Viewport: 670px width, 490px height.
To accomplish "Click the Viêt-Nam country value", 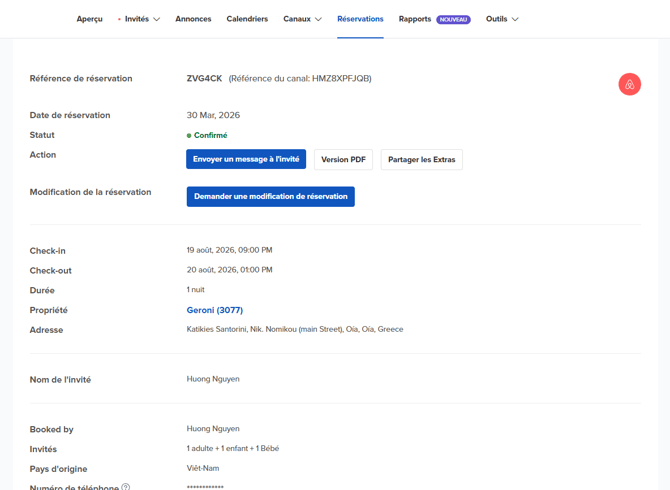I will tap(203, 468).
